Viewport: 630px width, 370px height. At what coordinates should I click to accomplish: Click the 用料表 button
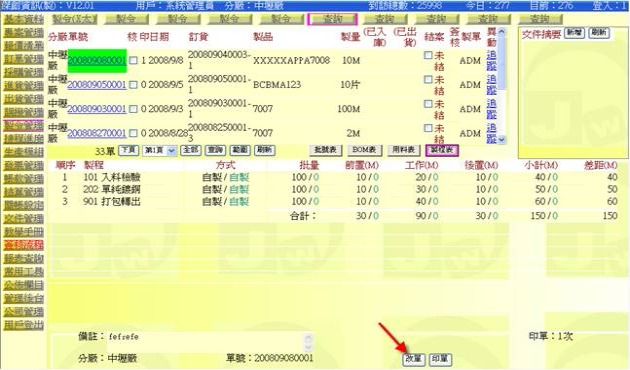(404, 150)
